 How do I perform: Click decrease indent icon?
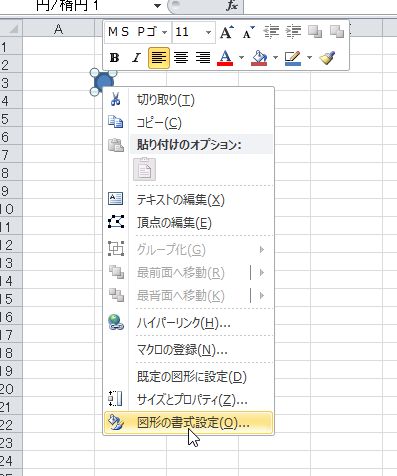pyautogui.click(x=271, y=32)
